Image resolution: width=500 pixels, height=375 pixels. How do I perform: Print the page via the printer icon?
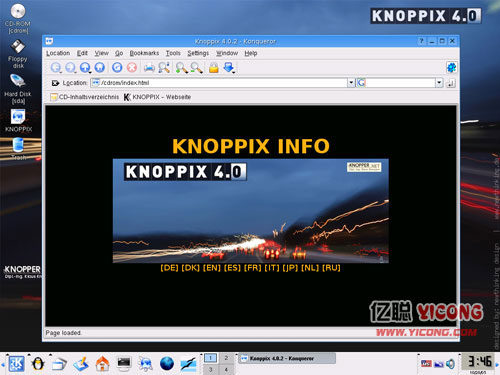[149, 68]
